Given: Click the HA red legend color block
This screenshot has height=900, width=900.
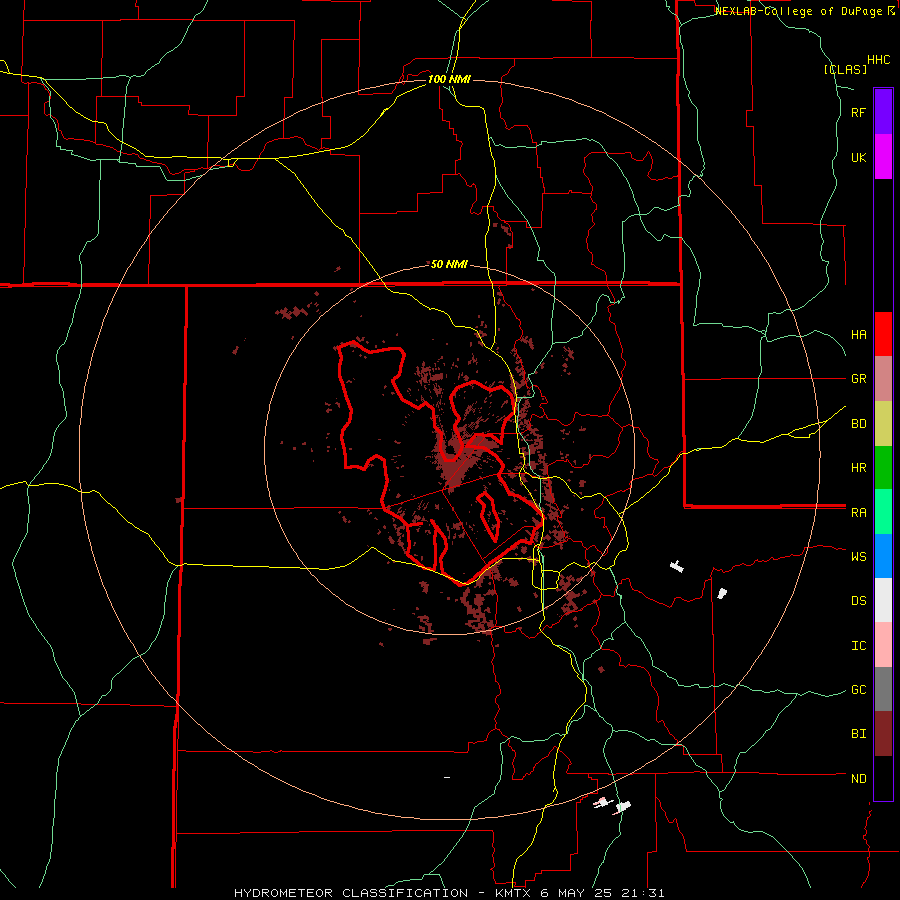Looking at the screenshot, I should pos(883,334).
